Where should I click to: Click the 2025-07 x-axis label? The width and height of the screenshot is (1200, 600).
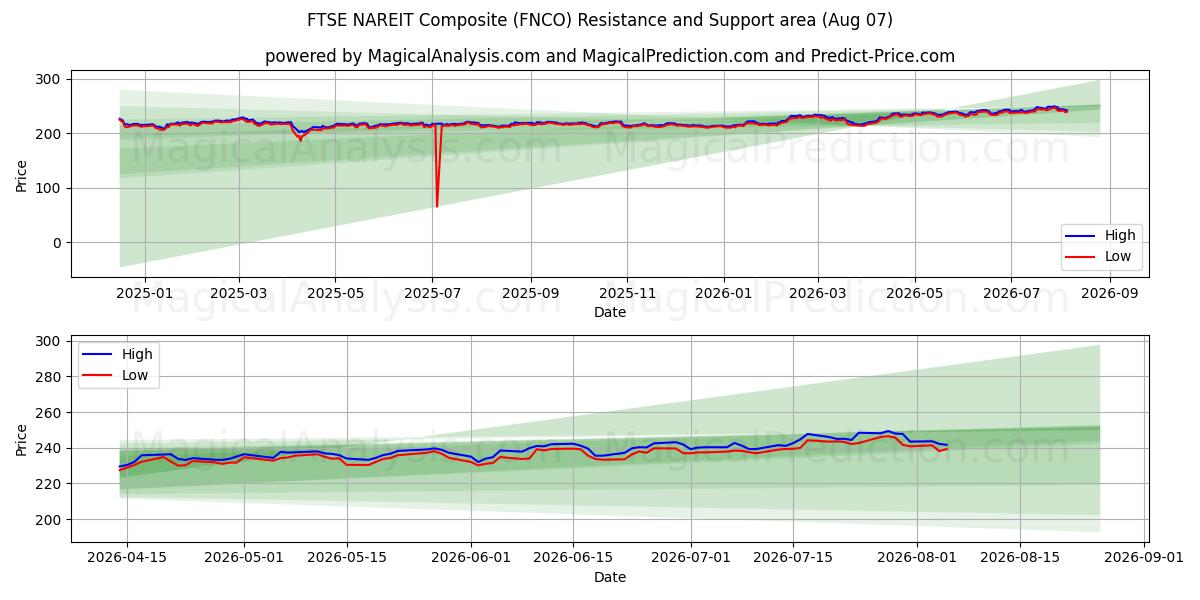[432, 295]
